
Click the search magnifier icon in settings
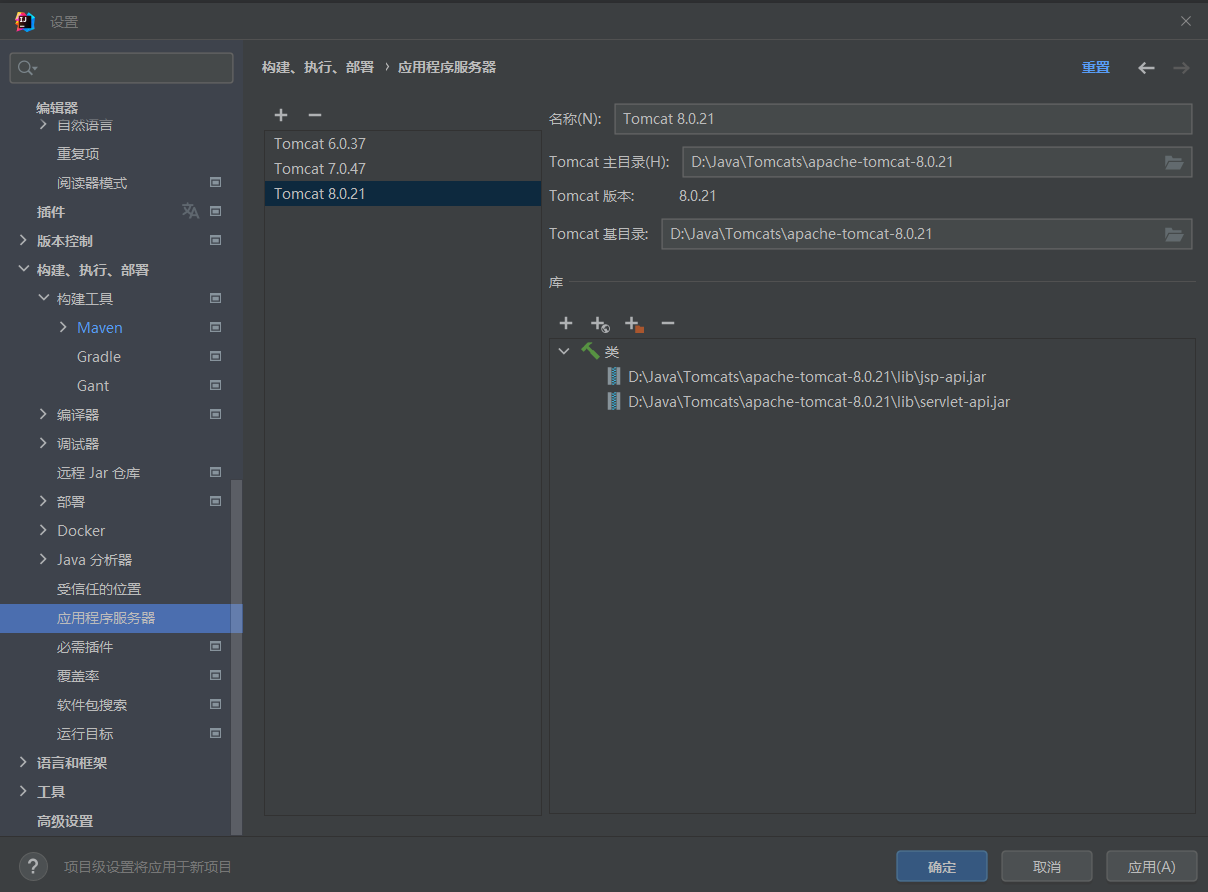click(27, 68)
